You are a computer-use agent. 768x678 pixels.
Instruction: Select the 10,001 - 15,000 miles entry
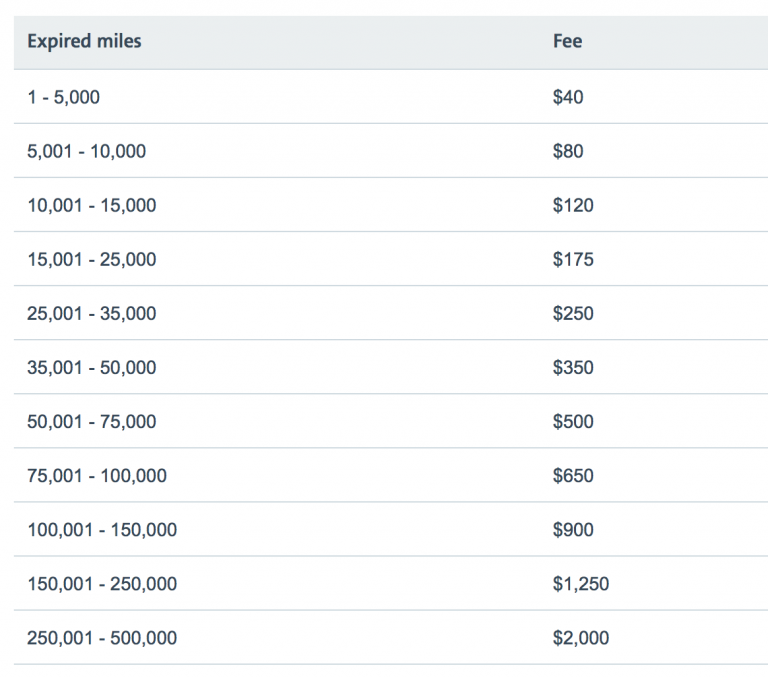(91, 206)
